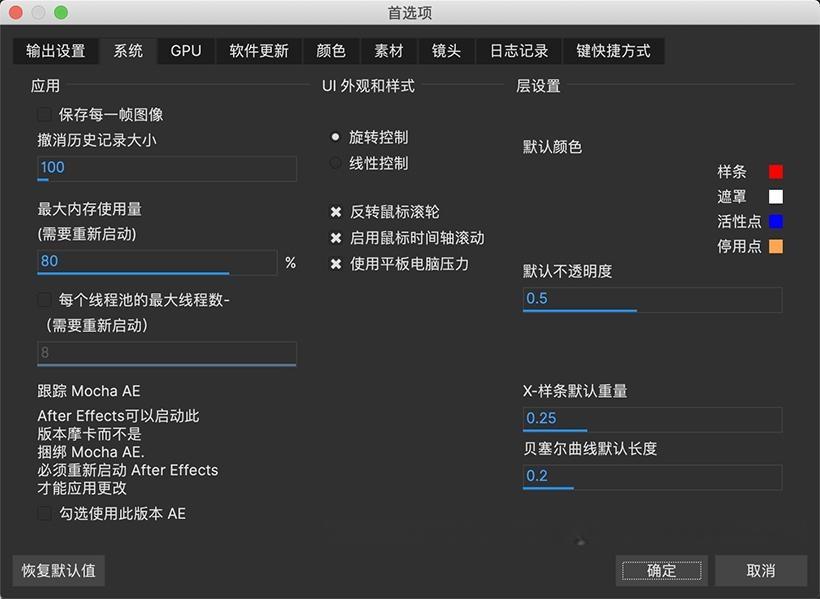Select the 线性控制 radio button

point(335,163)
